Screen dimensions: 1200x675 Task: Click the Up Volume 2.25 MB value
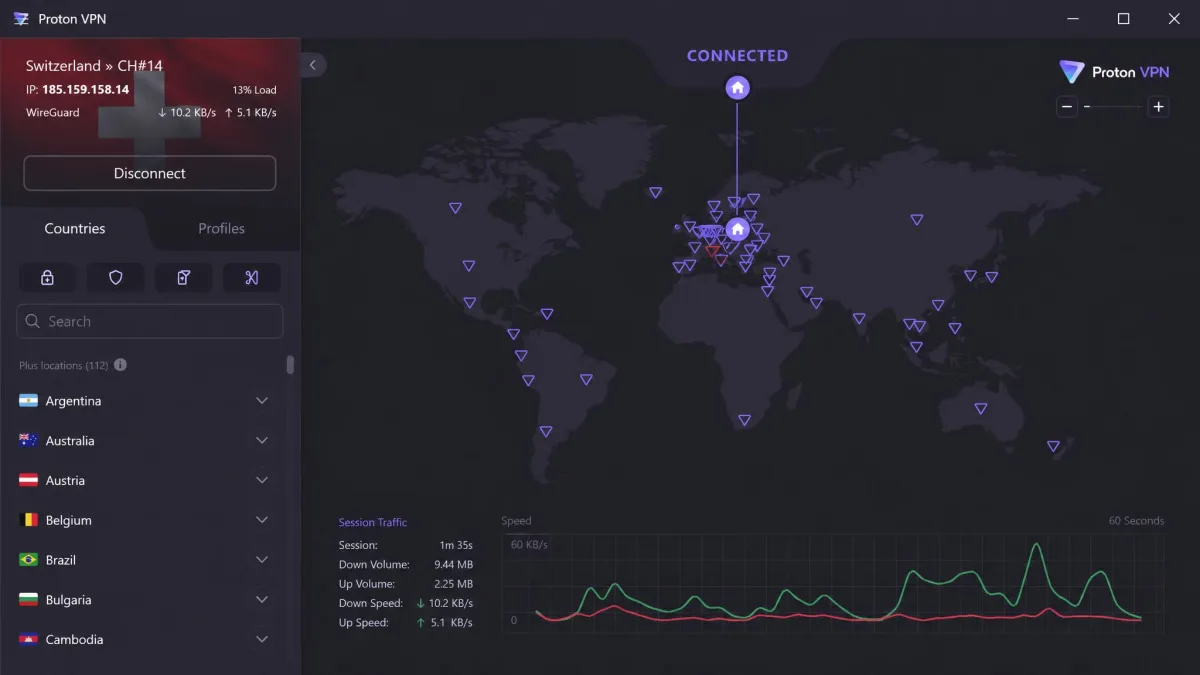[453, 584]
